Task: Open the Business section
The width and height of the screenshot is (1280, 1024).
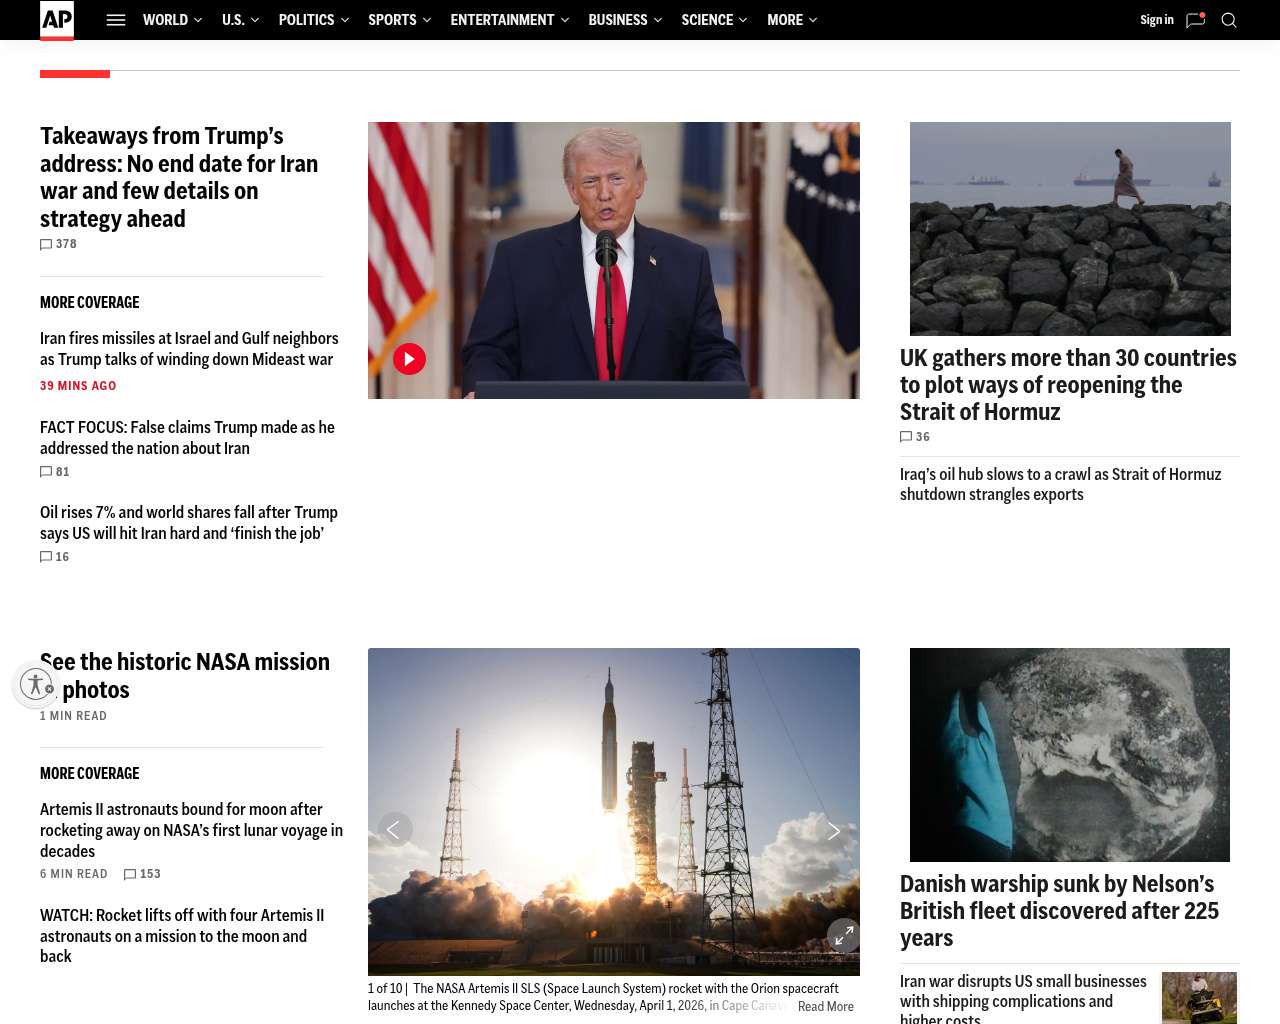Action: (618, 20)
